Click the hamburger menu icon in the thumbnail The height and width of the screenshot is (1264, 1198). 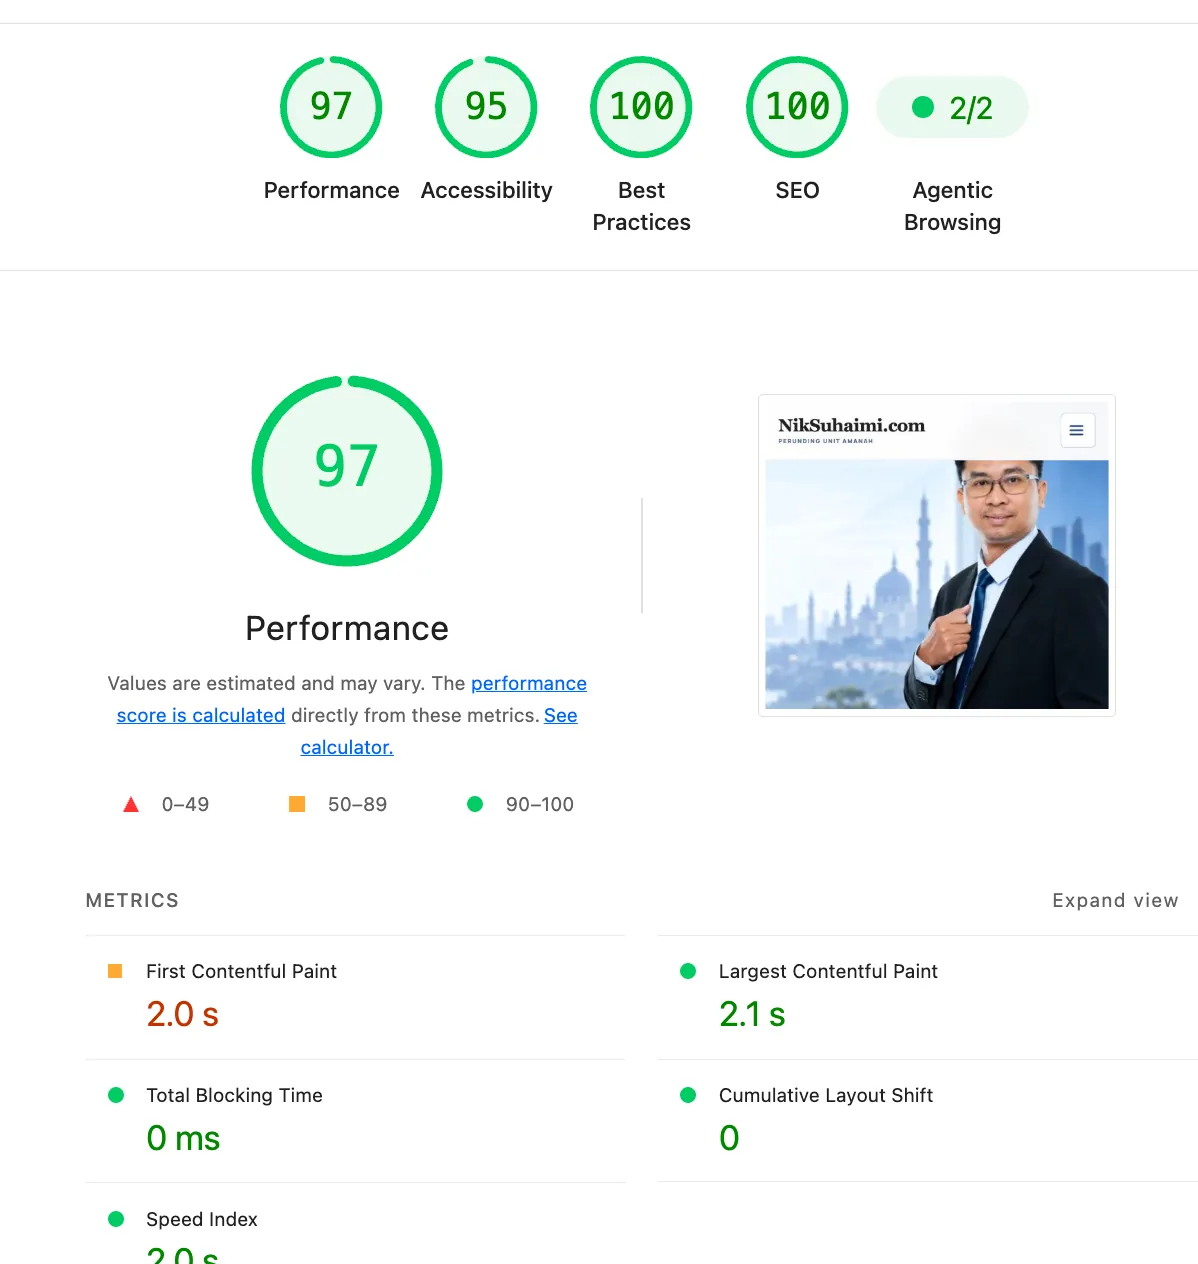pos(1077,430)
